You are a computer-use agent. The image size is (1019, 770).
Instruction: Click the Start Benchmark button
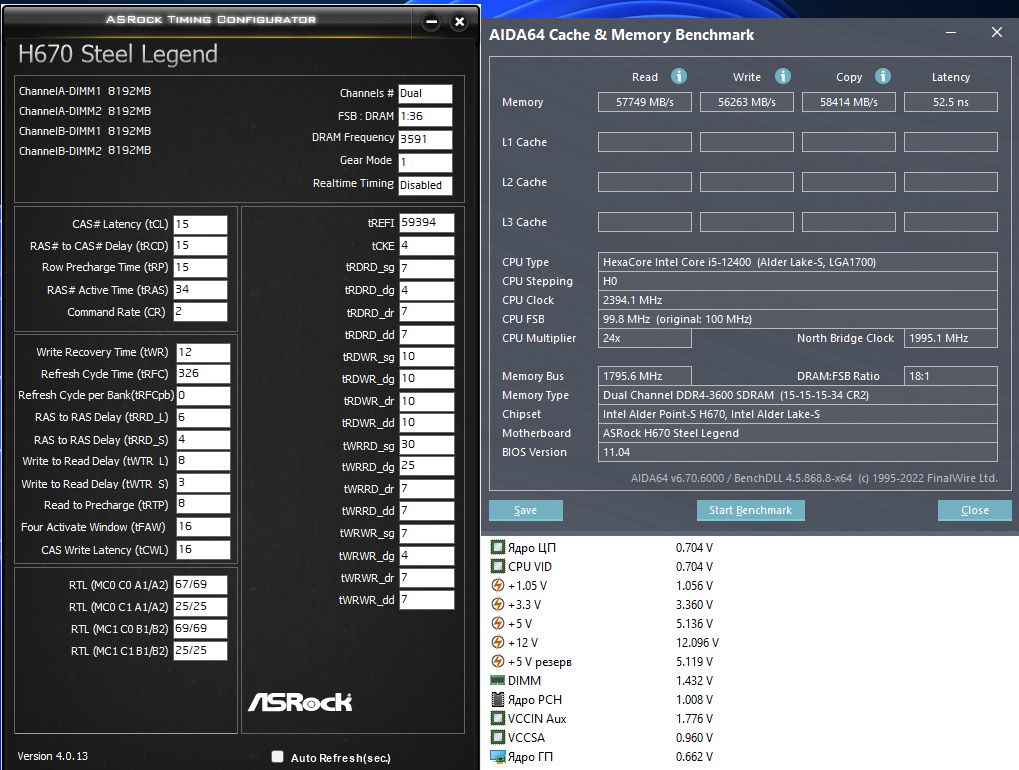click(x=751, y=510)
